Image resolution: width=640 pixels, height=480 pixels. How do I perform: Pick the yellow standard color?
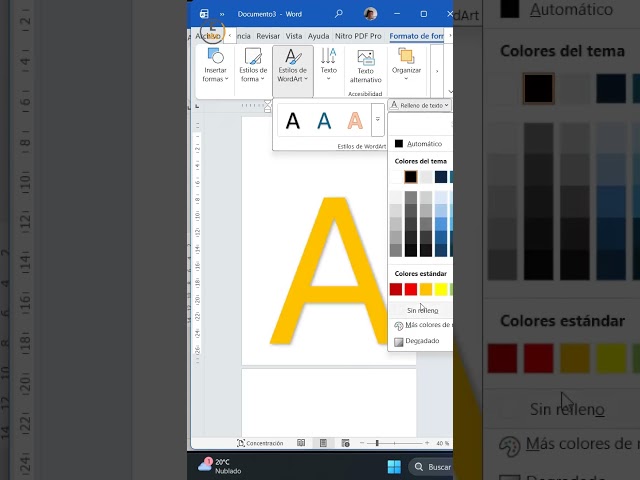tap(441, 289)
